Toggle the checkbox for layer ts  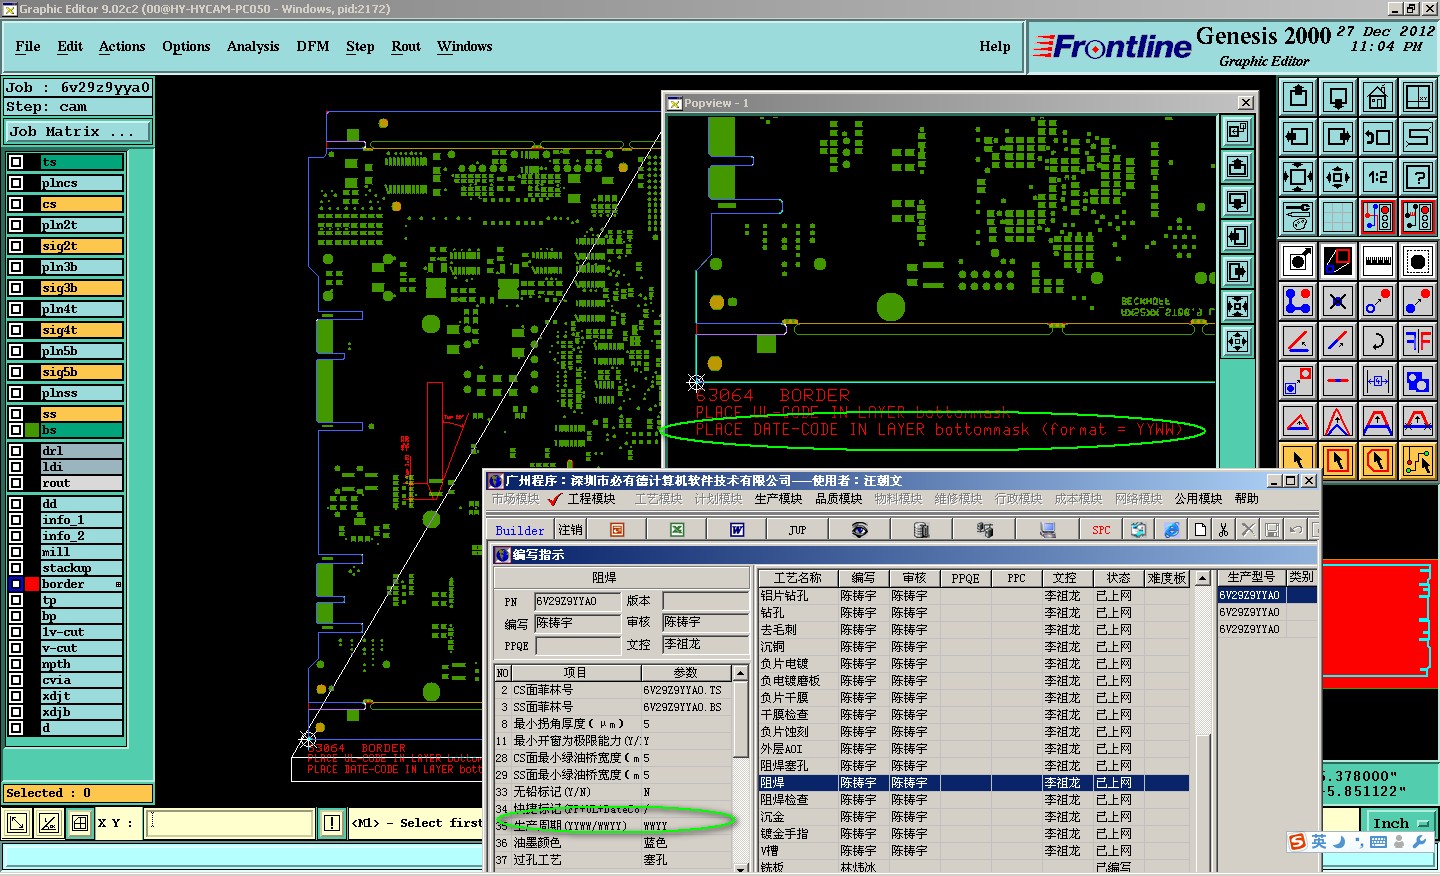pos(16,162)
